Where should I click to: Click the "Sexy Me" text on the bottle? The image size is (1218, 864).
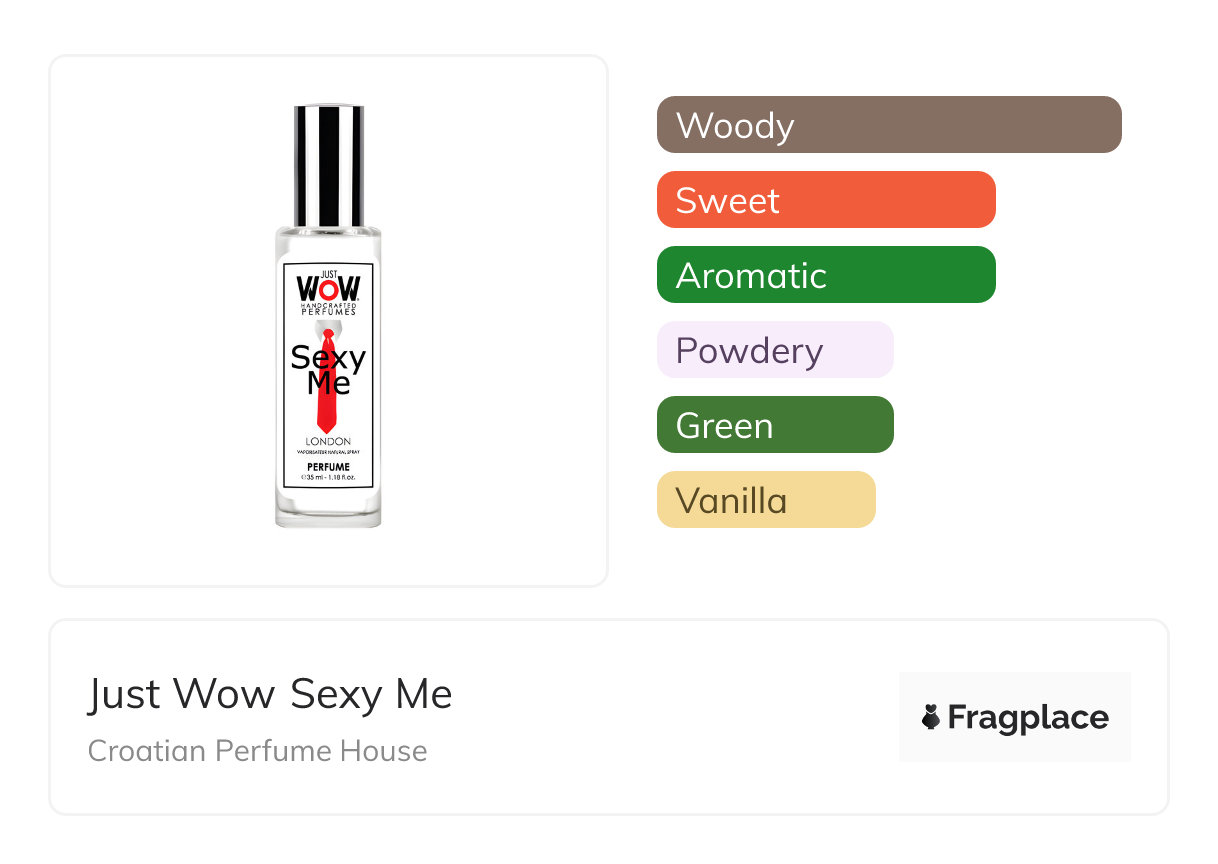click(x=328, y=369)
